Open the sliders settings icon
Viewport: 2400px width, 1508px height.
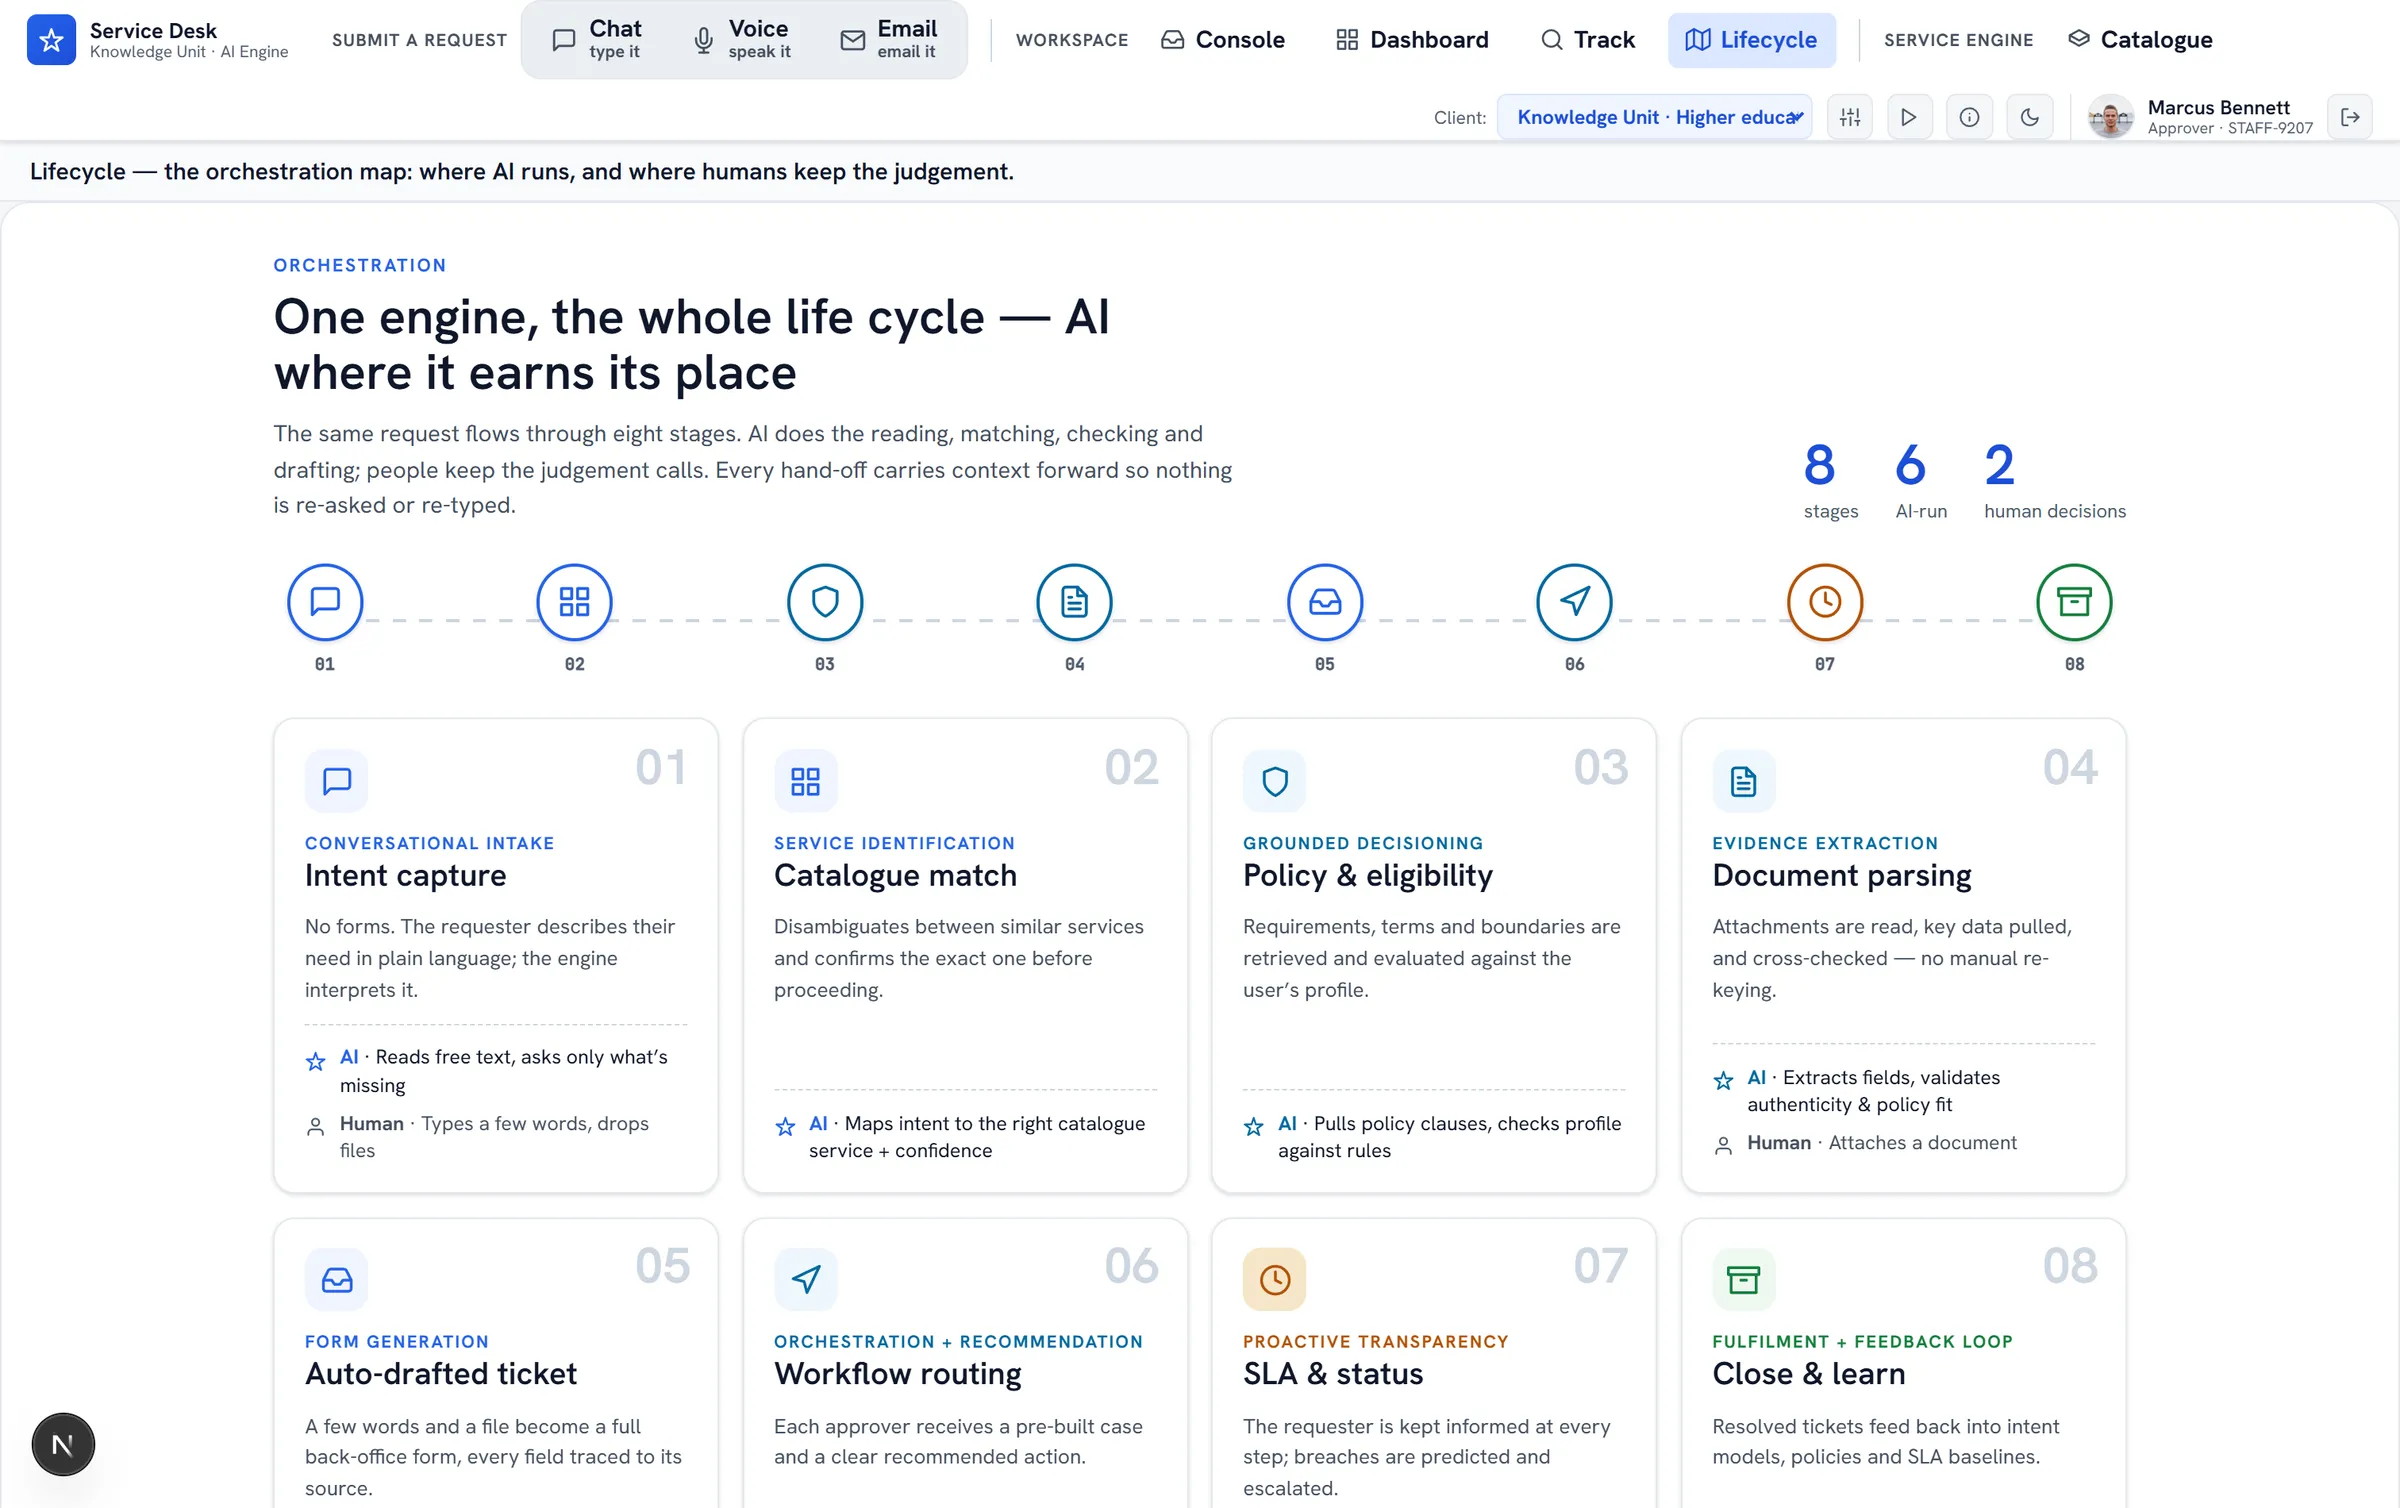click(1850, 117)
